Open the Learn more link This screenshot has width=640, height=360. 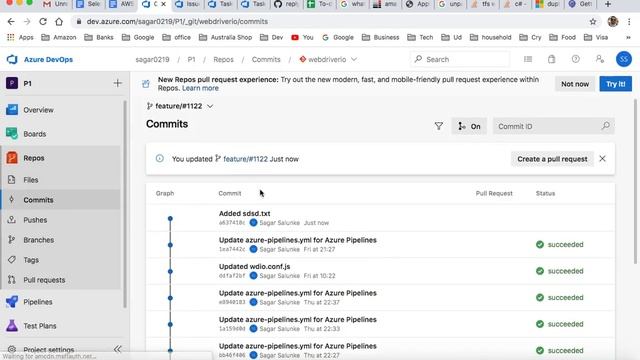click(x=200, y=88)
